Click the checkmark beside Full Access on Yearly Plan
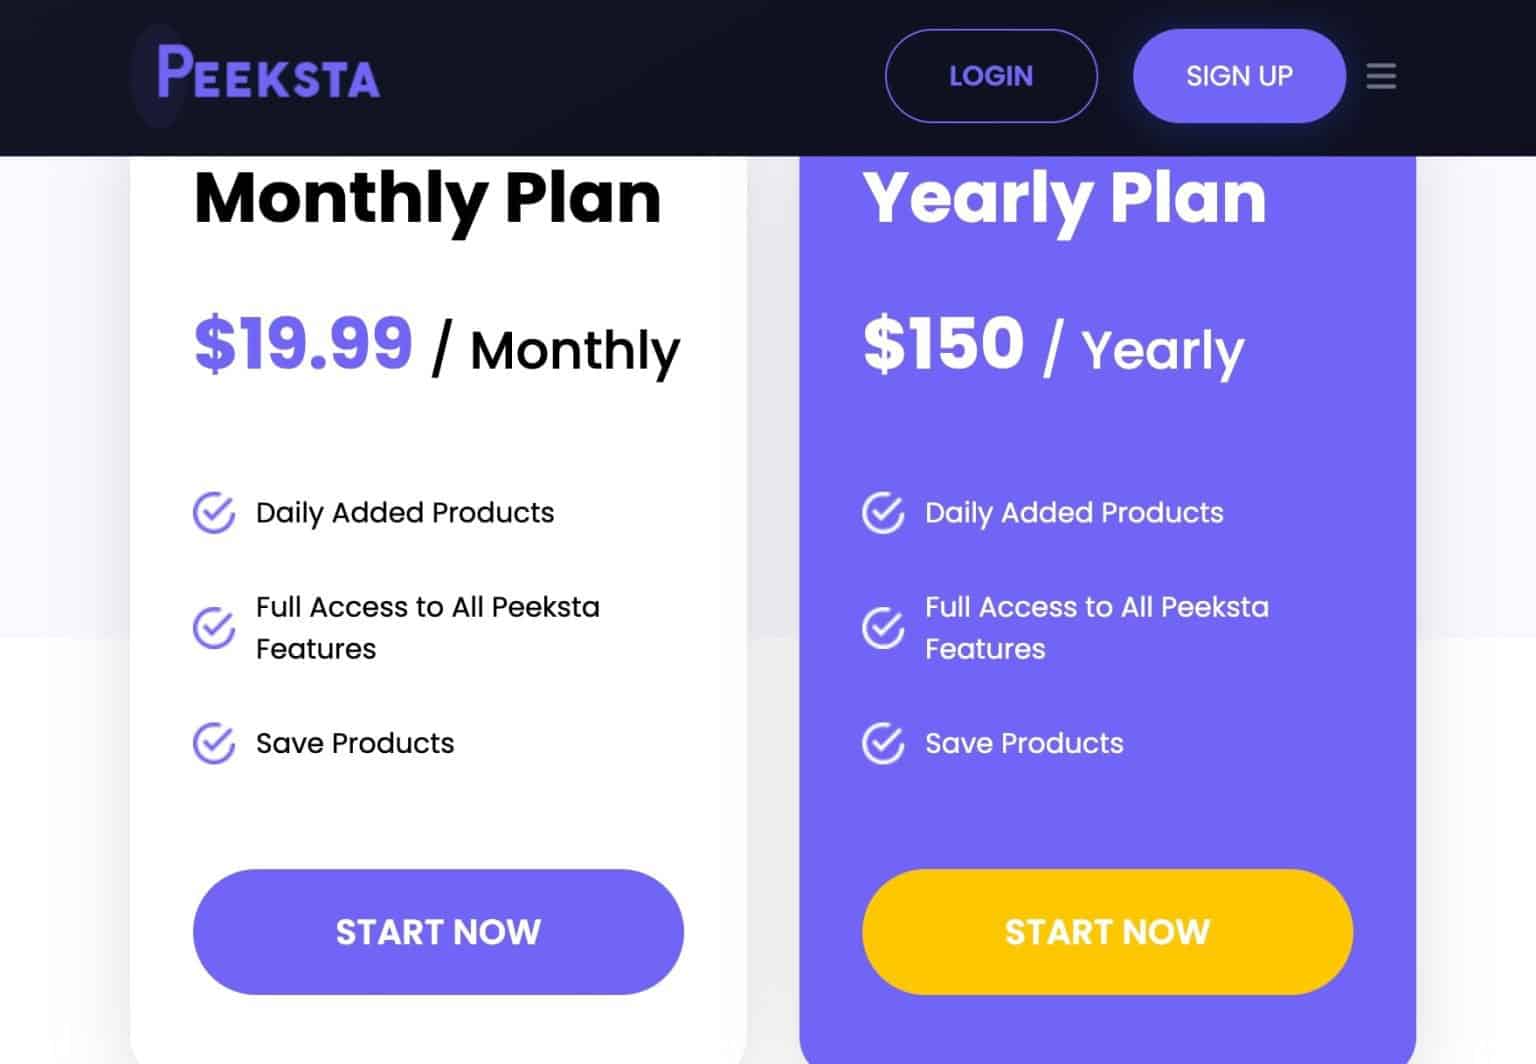This screenshot has width=1536, height=1064. click(x=882, y=627)
